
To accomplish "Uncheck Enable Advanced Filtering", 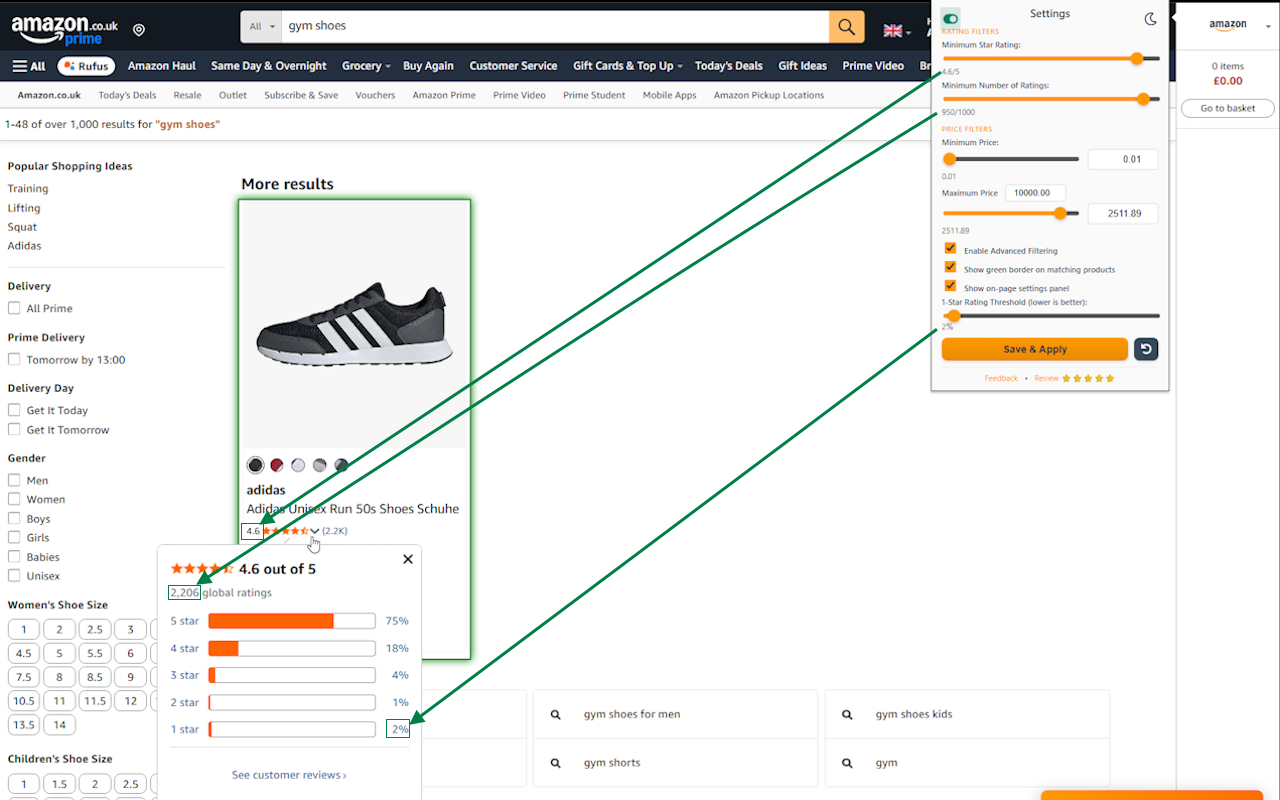I will [x=950, y=249].
